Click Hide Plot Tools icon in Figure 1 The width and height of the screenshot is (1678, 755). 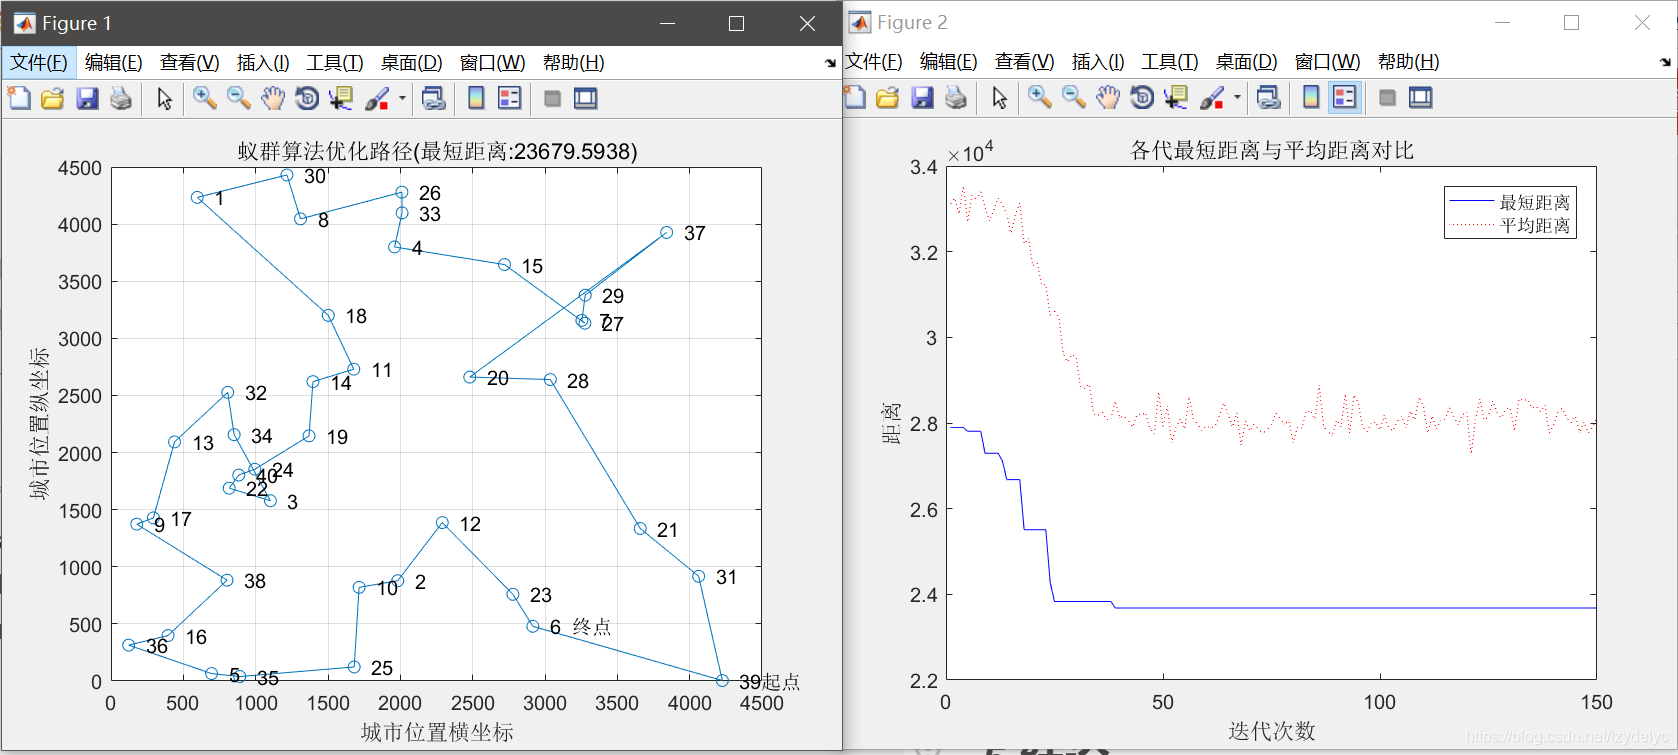[x=552, y=98]
